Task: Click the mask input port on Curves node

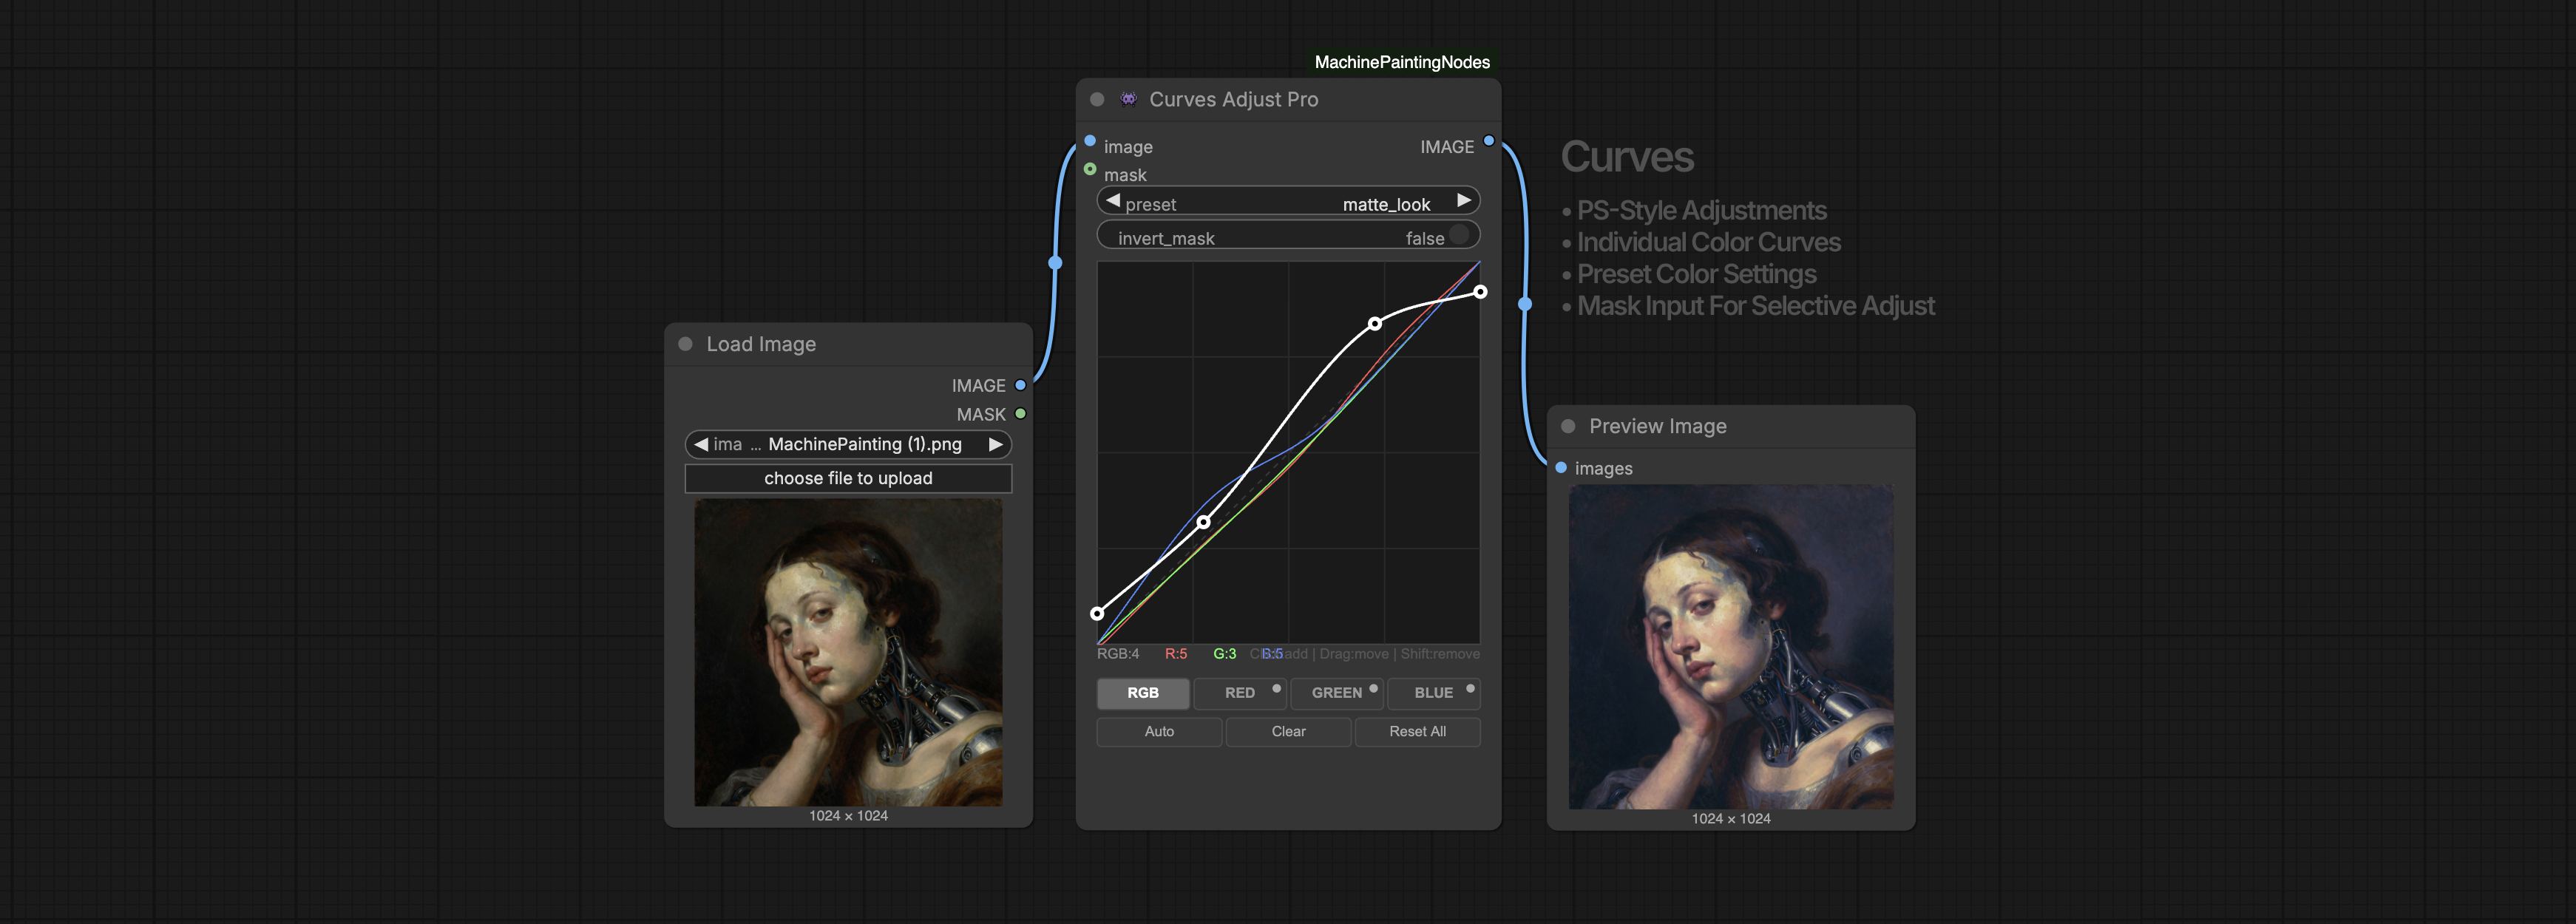Action: point(1090,169)
